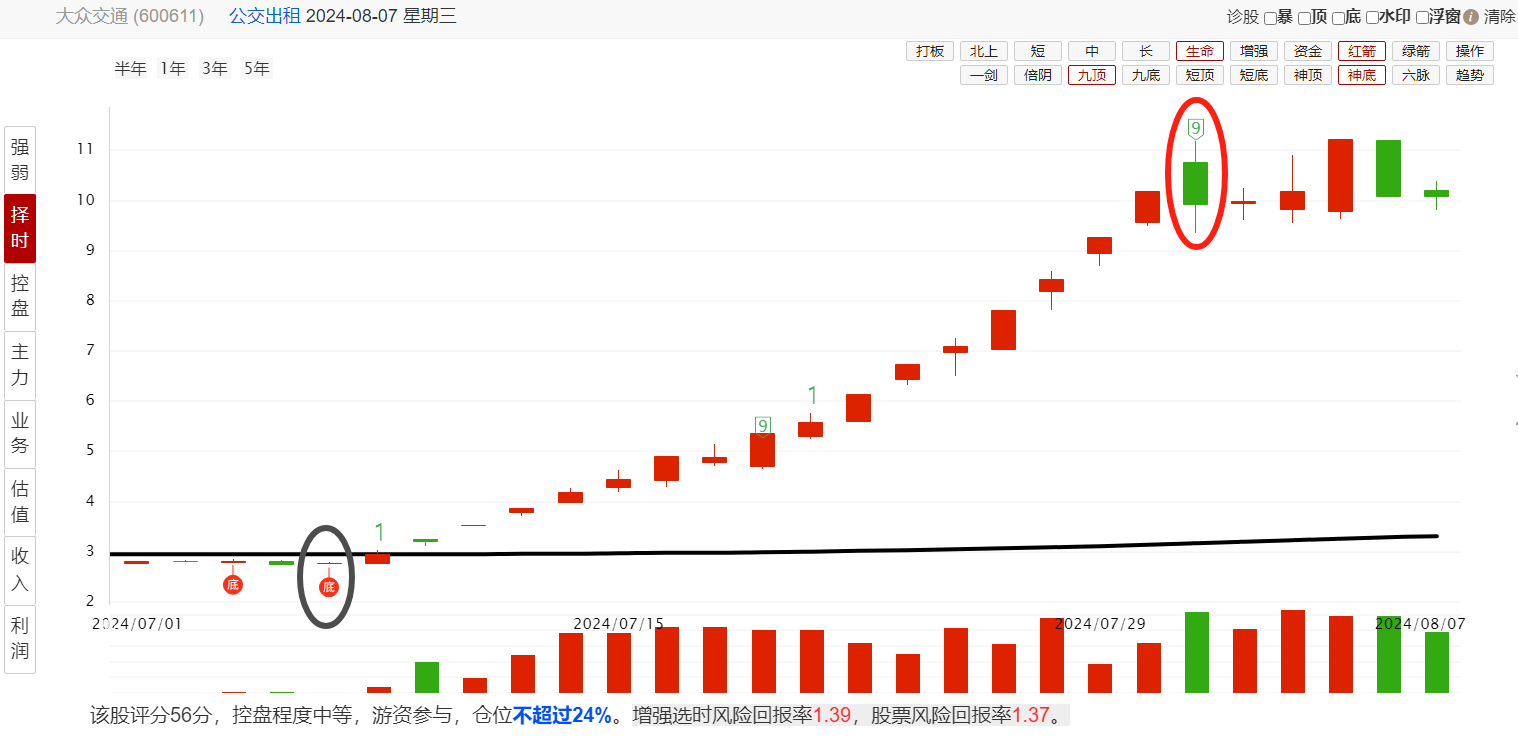This screenshot has height=739, width=1518.
Task: Click the 1.37 stock risk return value
Action: tap(1031, 716)
